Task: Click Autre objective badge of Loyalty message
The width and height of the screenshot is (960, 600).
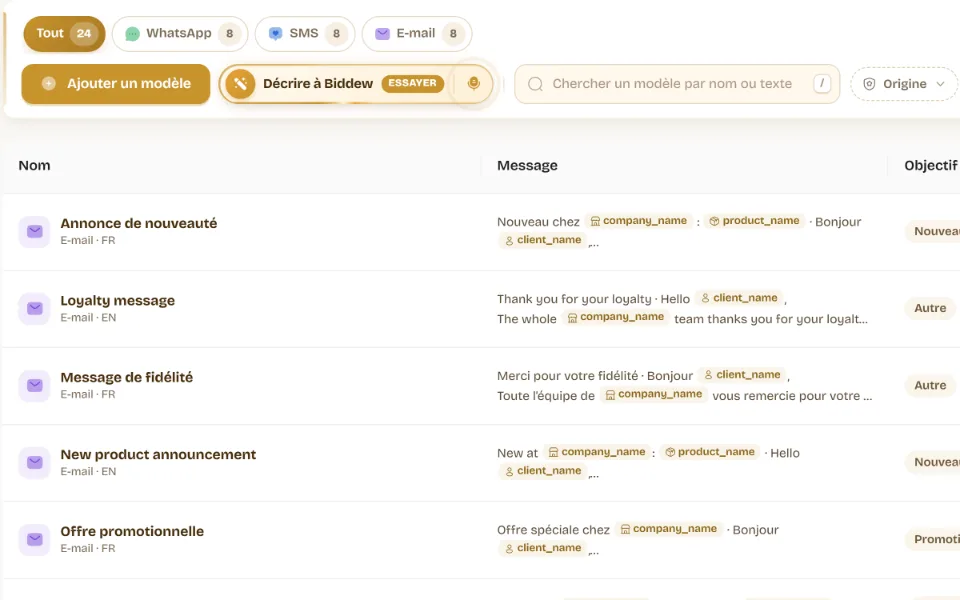Action: click(930, 309)
